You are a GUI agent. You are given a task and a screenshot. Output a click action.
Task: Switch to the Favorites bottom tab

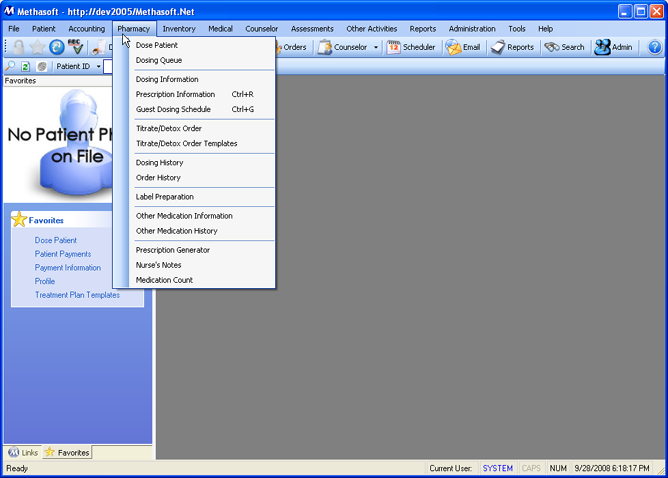67,452
